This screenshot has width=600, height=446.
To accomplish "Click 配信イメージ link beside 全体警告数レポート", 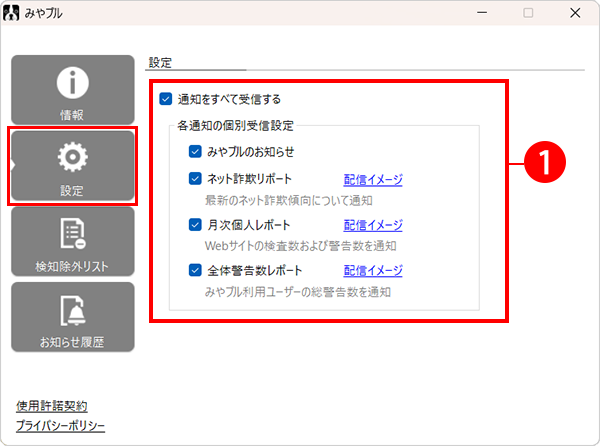I will 373,270.
